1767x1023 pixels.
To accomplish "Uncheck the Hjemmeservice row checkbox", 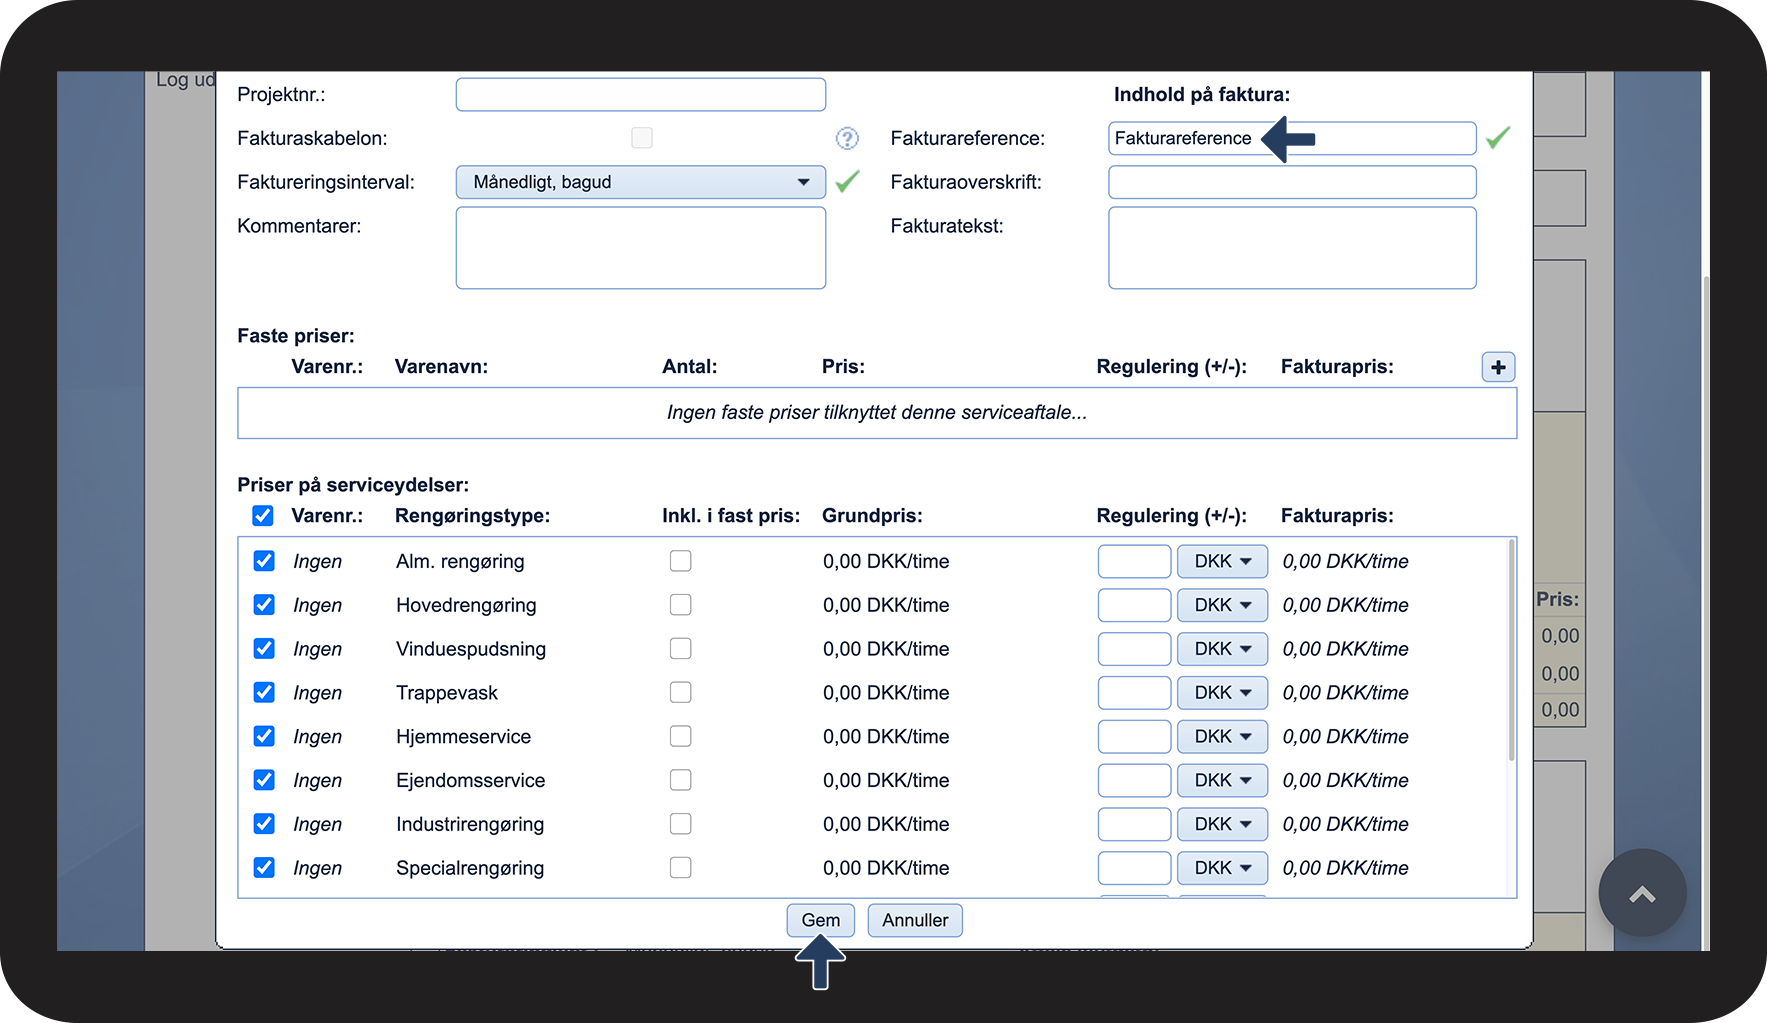I will click(263, 736).
